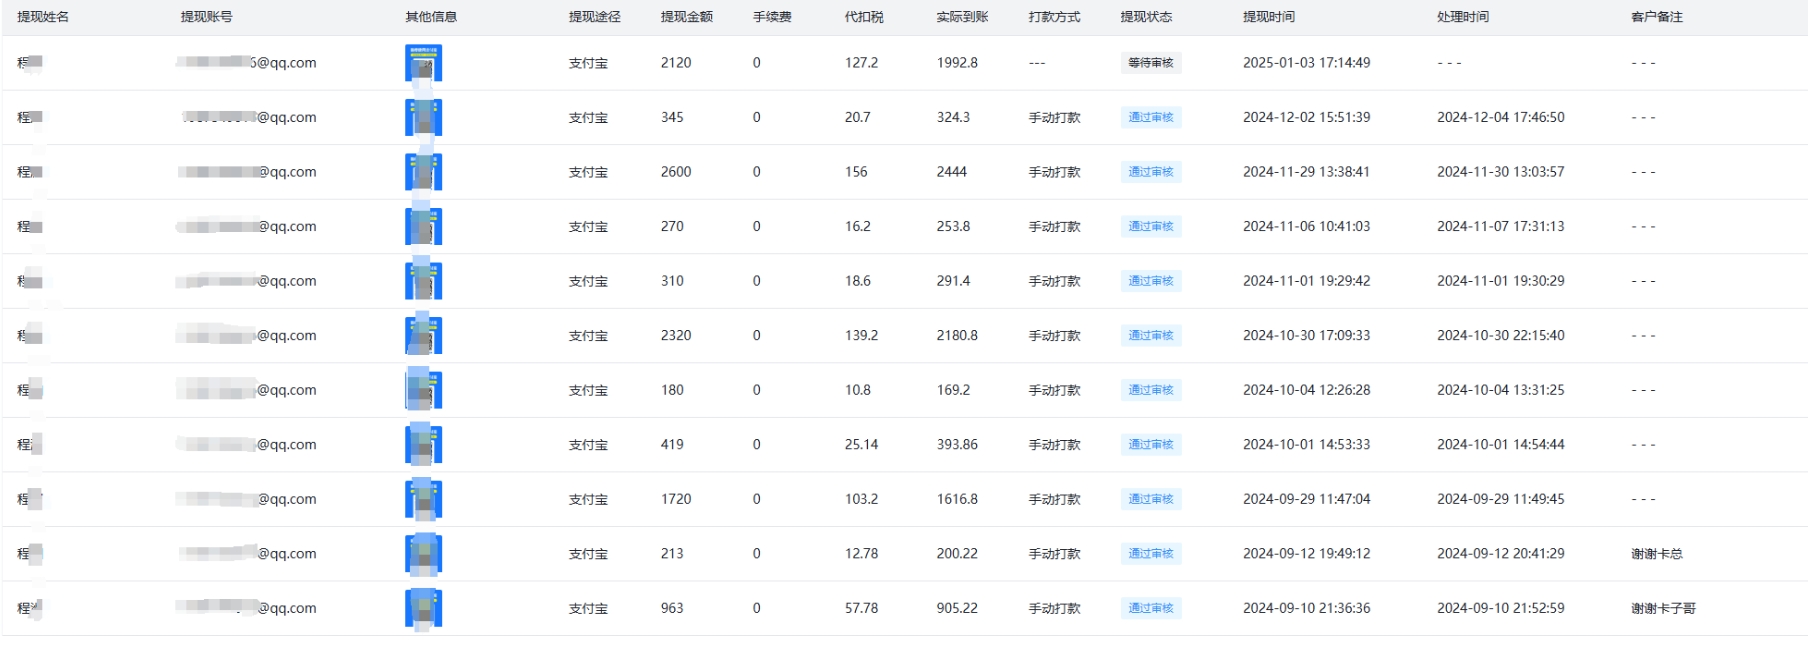Select the 谢谢卡总 customer remark cell
1808x647 pixels.
[x=1656, y=554]
